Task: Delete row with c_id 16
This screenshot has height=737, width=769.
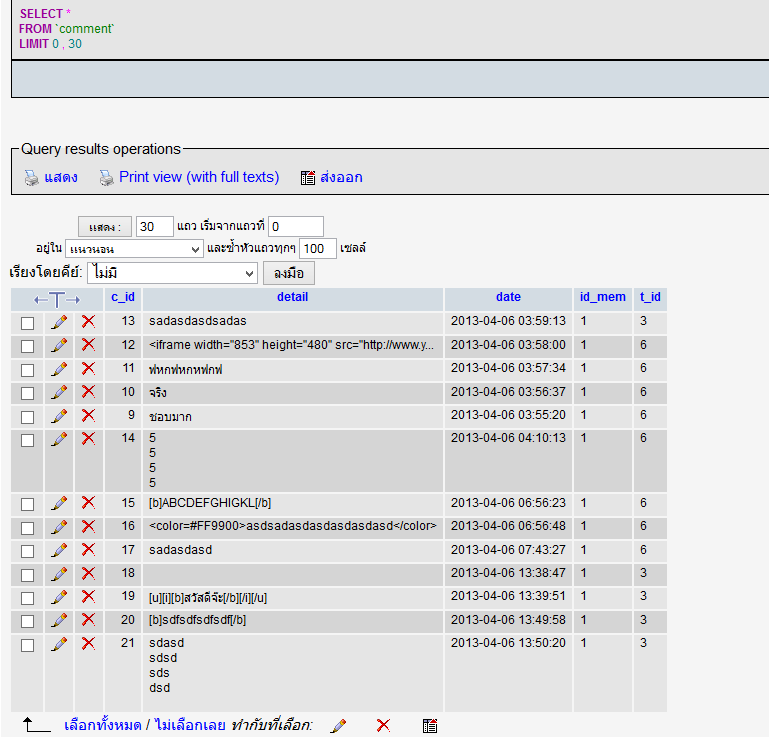Action: (88, 526)
